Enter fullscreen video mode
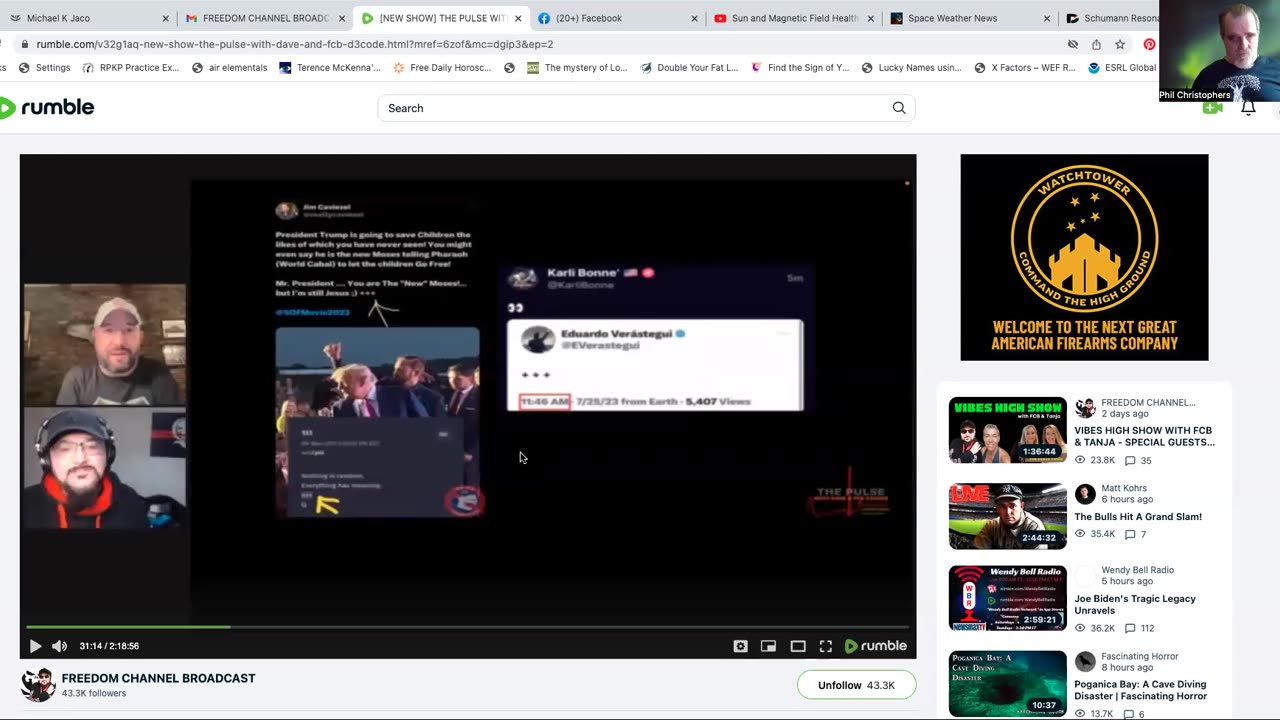 (x=826, y=646)
